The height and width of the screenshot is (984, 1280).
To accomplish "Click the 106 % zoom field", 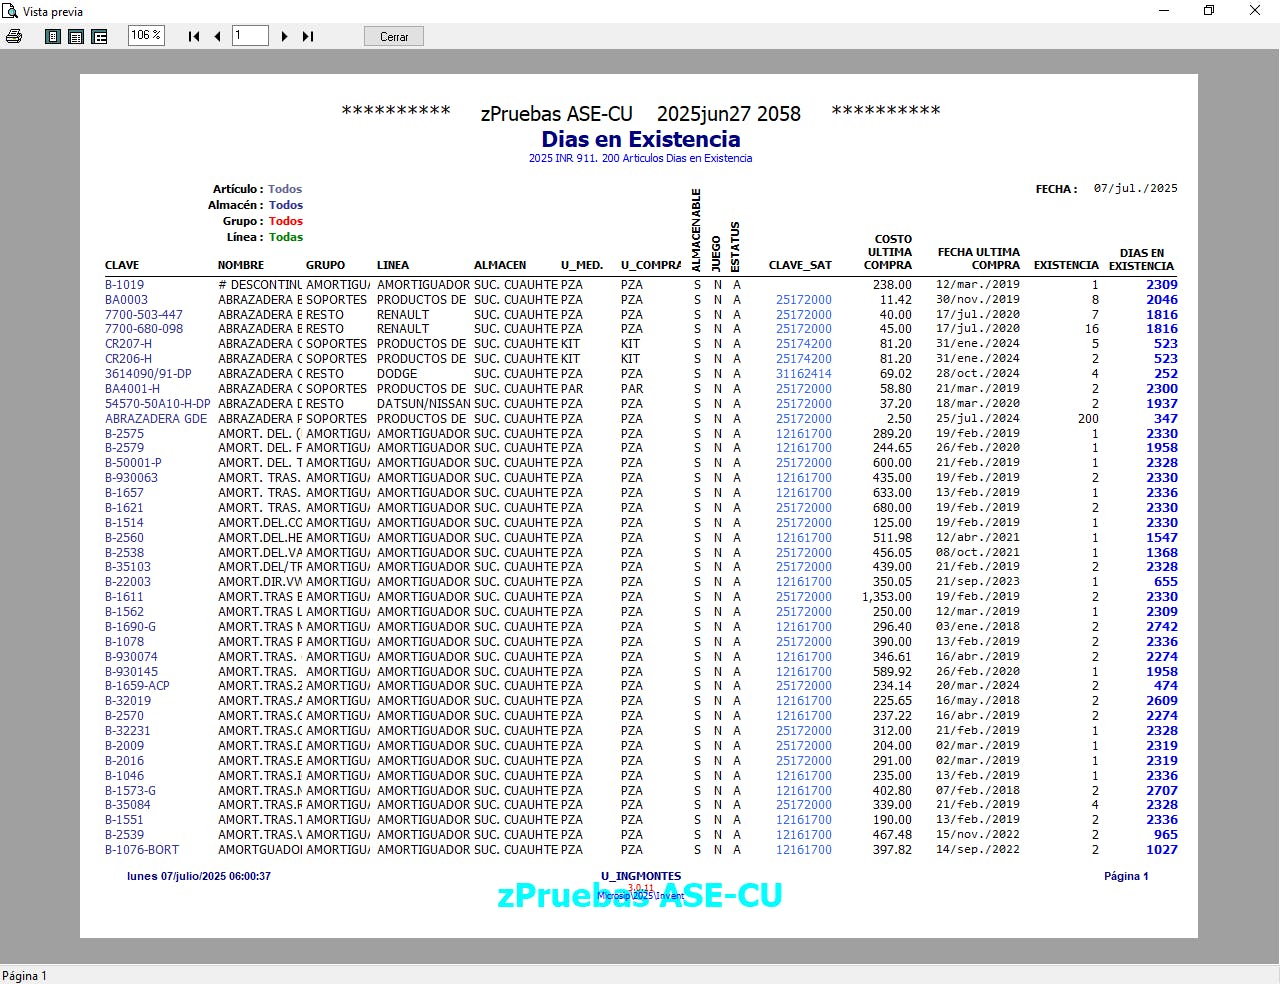I will pos(146,35).
